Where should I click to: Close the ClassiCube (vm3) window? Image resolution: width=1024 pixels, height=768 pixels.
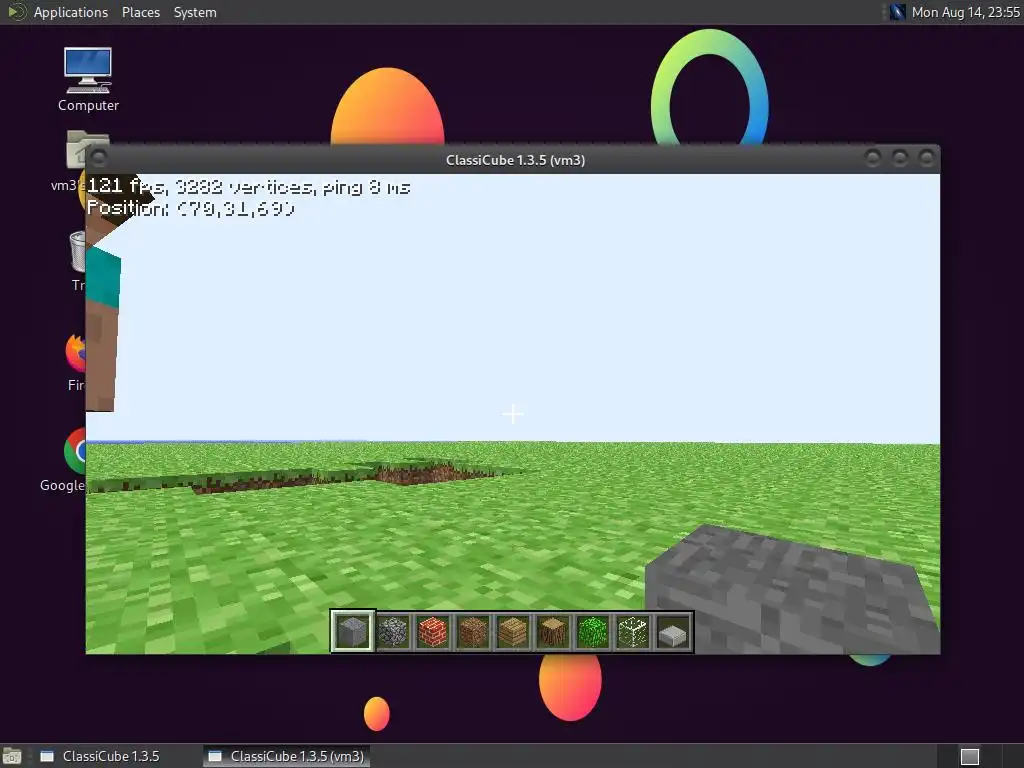coord(926,158)
